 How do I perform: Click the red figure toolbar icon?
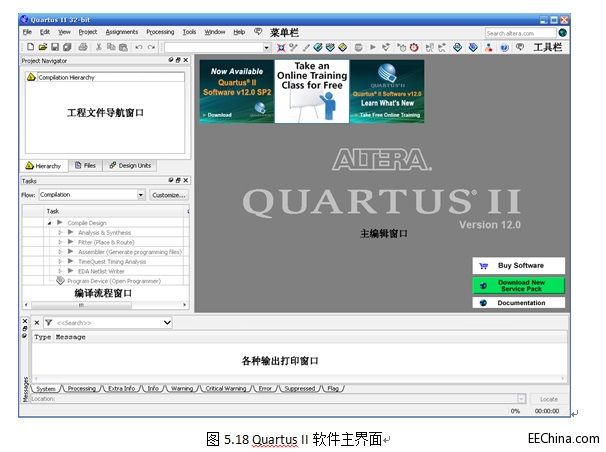pos(489,48)
